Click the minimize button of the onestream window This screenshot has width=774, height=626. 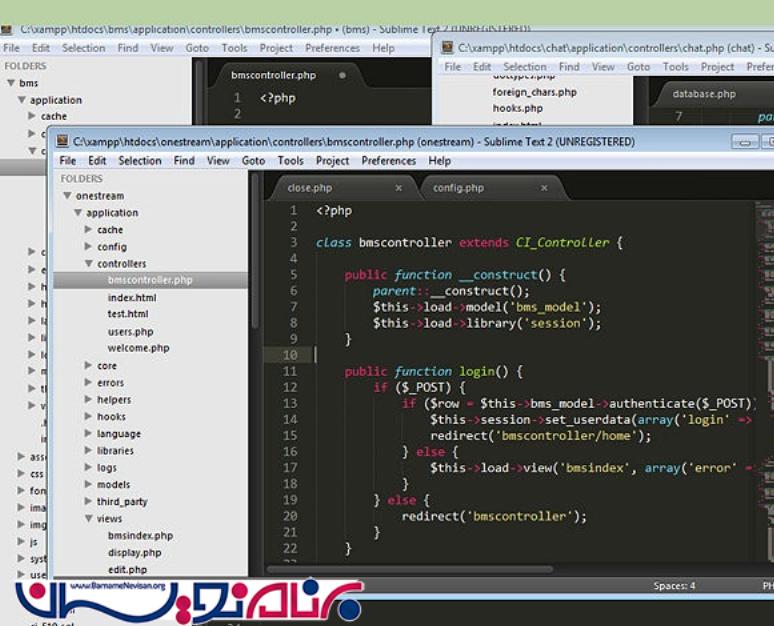(744, 142)
